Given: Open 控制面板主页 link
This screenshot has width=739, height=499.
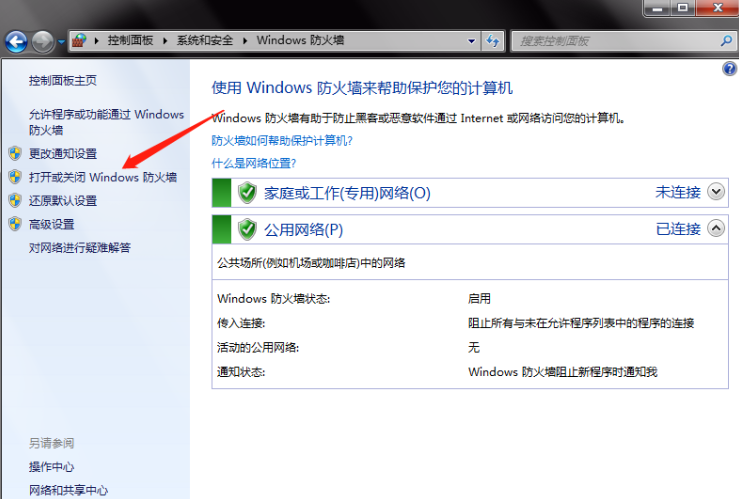Looking at the screenshot, I should click(x=63, y=81).
